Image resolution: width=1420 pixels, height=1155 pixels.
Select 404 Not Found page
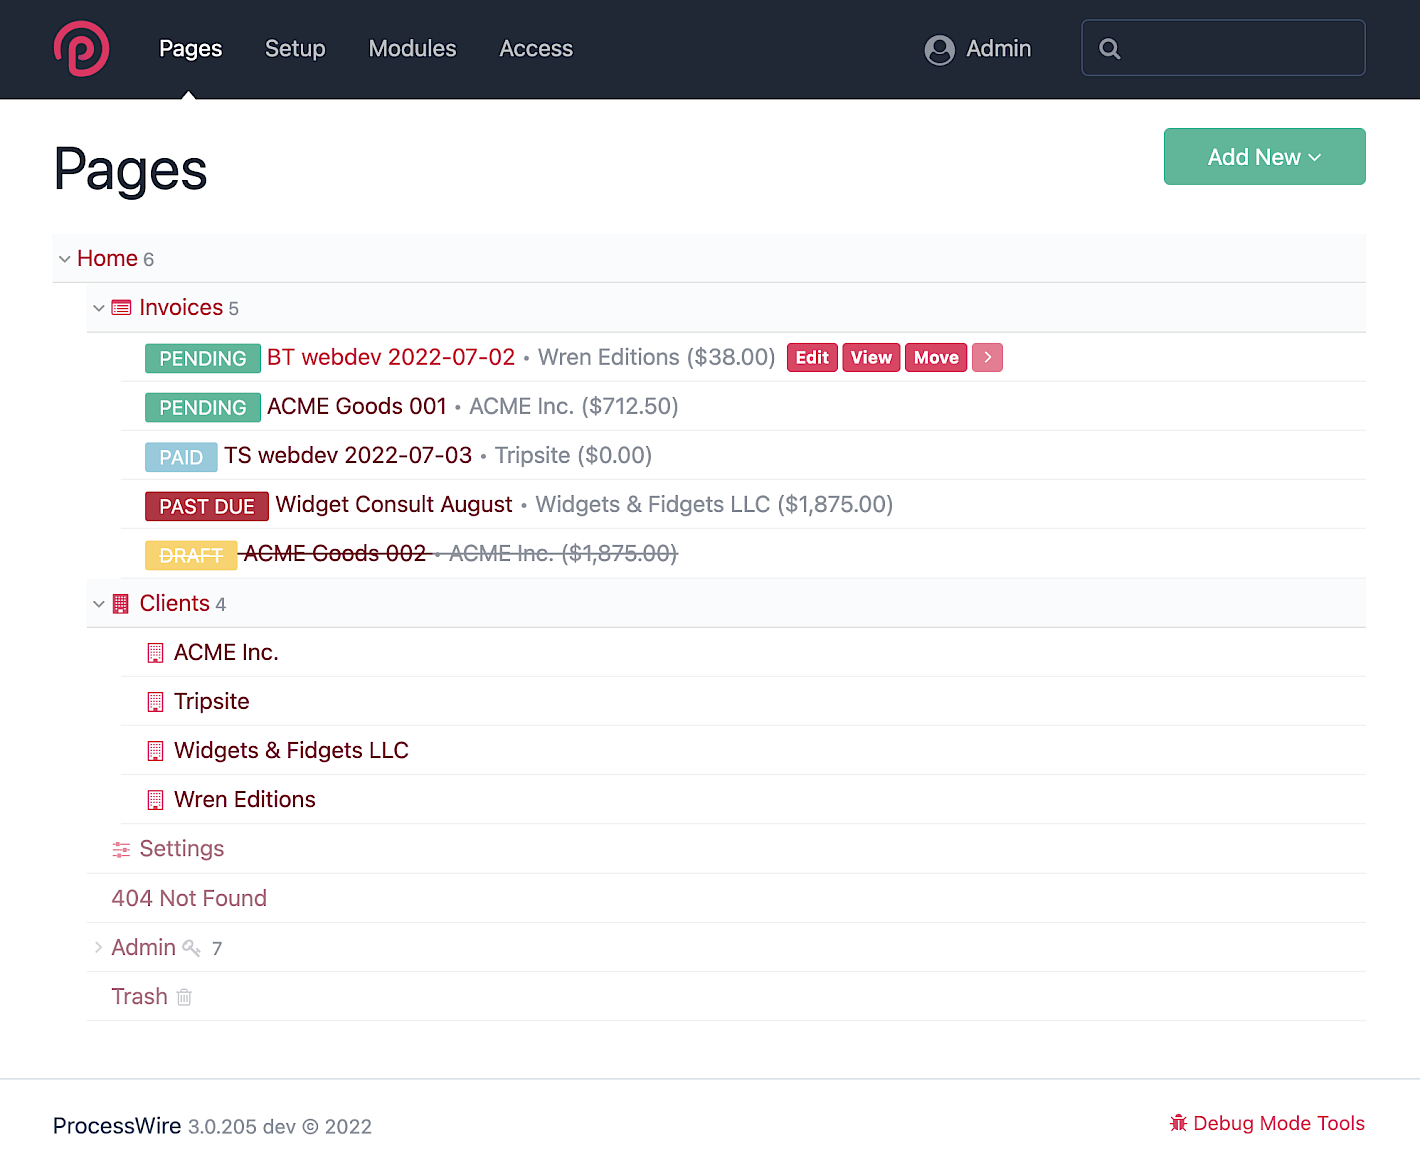pyautogui.click(x=189, y=898)
